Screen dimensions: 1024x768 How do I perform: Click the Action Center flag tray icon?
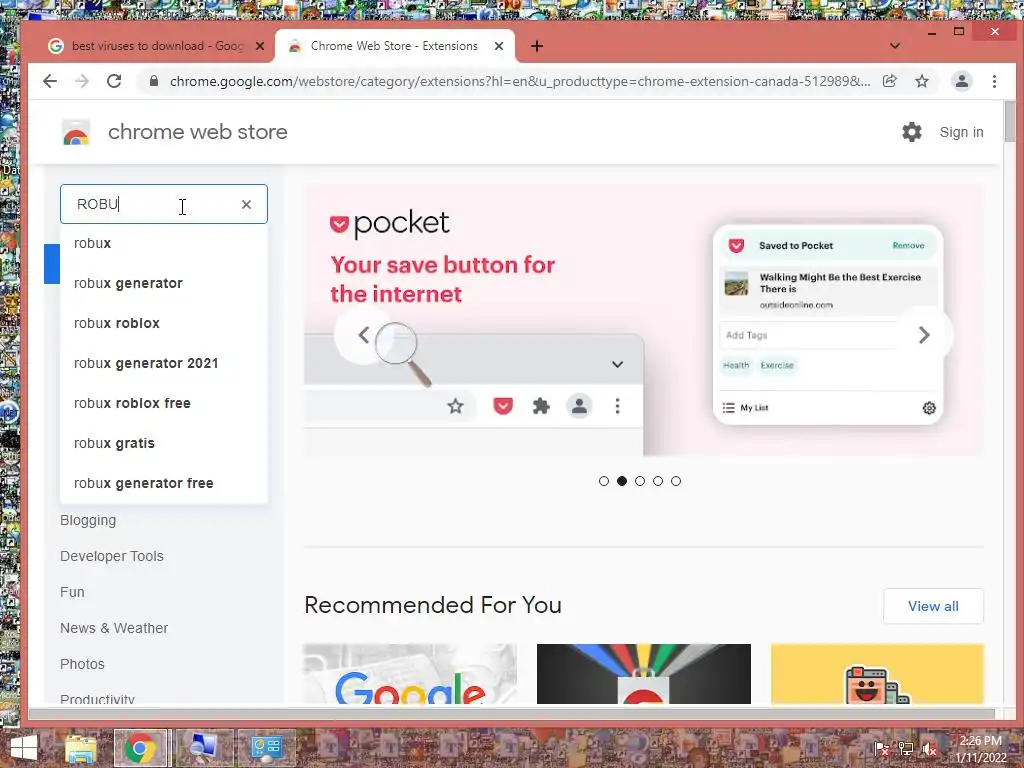[881, 748]
